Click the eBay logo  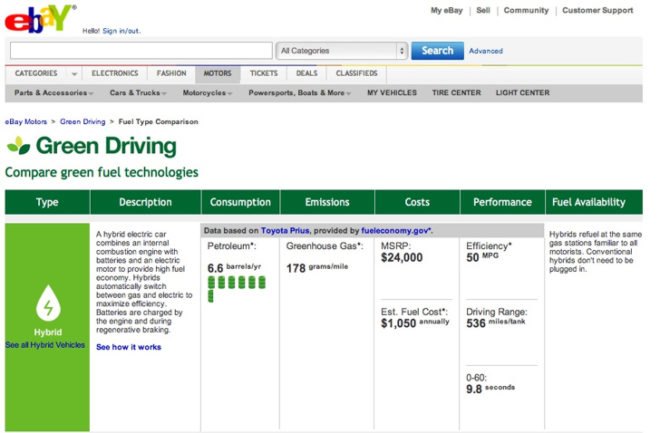[40, 19]
